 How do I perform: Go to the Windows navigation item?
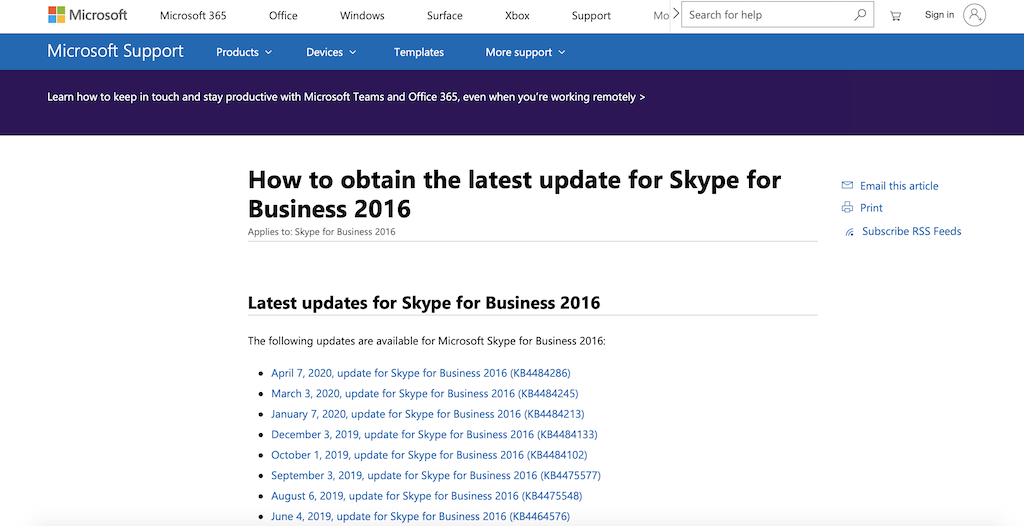(x=362, y=16)
